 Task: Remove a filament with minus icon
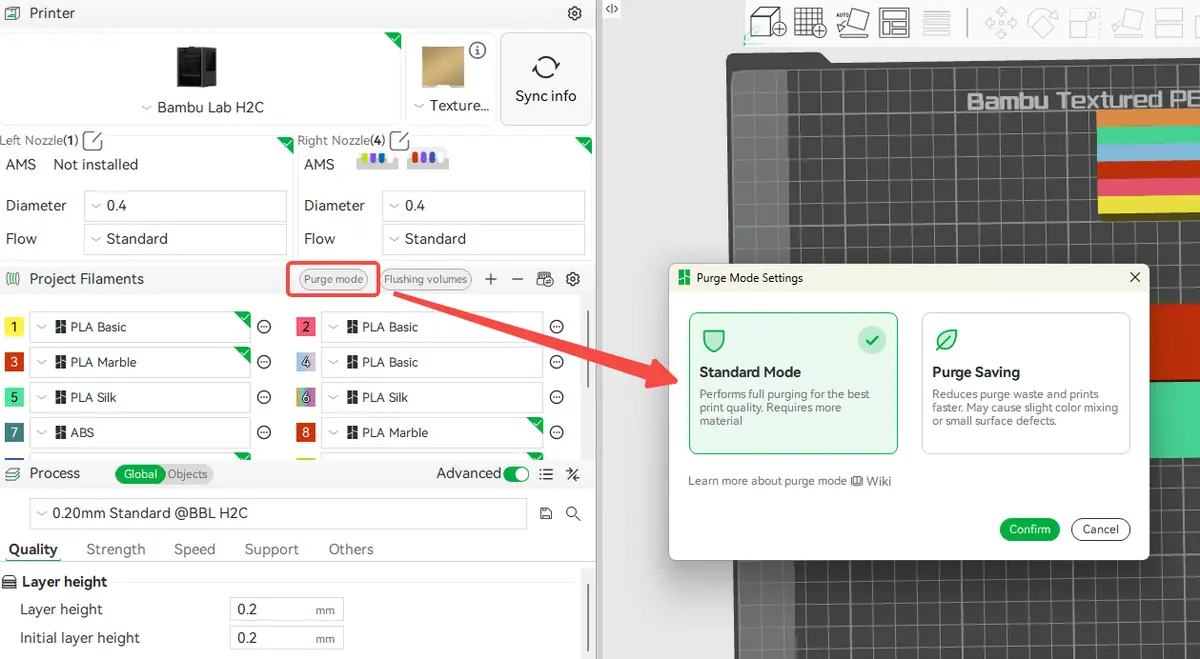pos(517,279)
